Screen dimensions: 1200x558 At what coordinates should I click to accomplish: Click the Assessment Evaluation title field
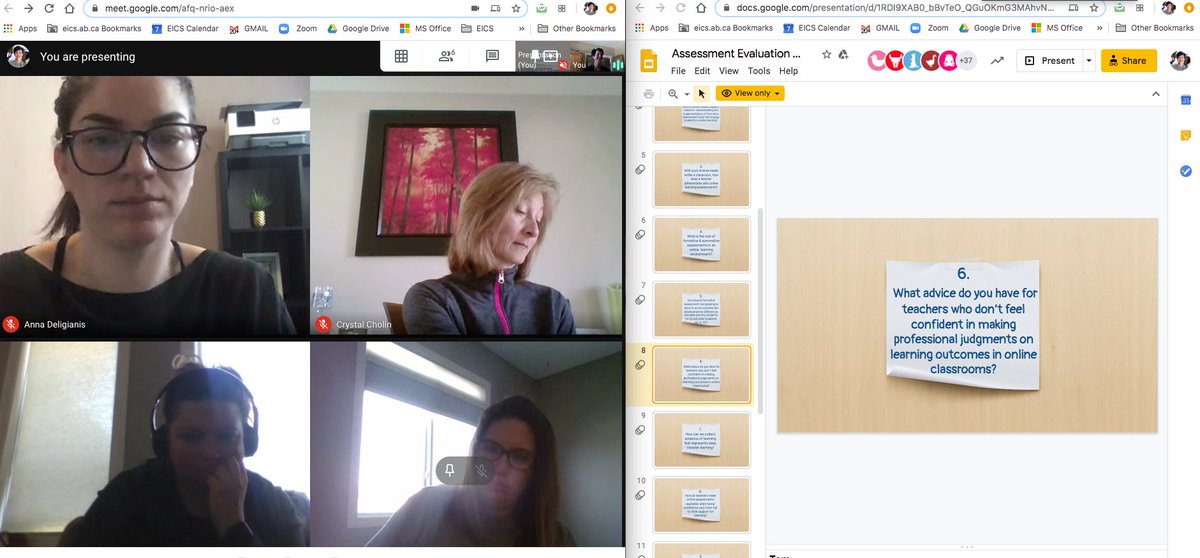click(x=737, y=54)
